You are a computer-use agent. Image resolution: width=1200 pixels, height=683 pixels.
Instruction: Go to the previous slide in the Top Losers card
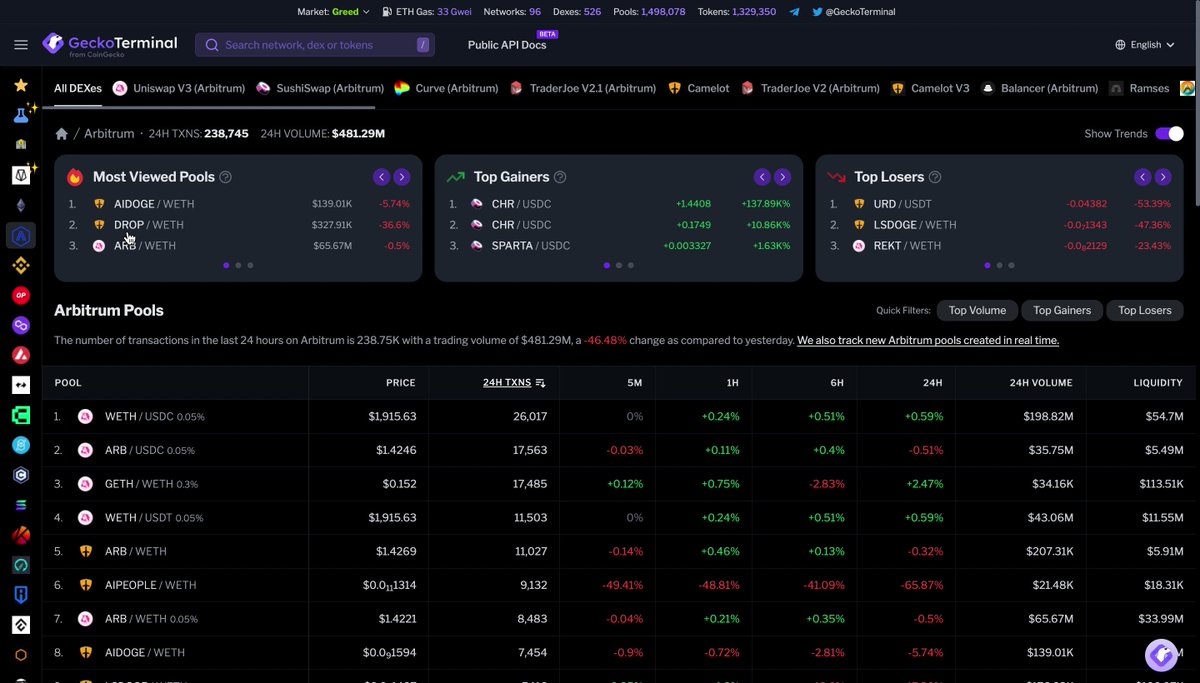pyautogui.click(x=1142, y=177)
